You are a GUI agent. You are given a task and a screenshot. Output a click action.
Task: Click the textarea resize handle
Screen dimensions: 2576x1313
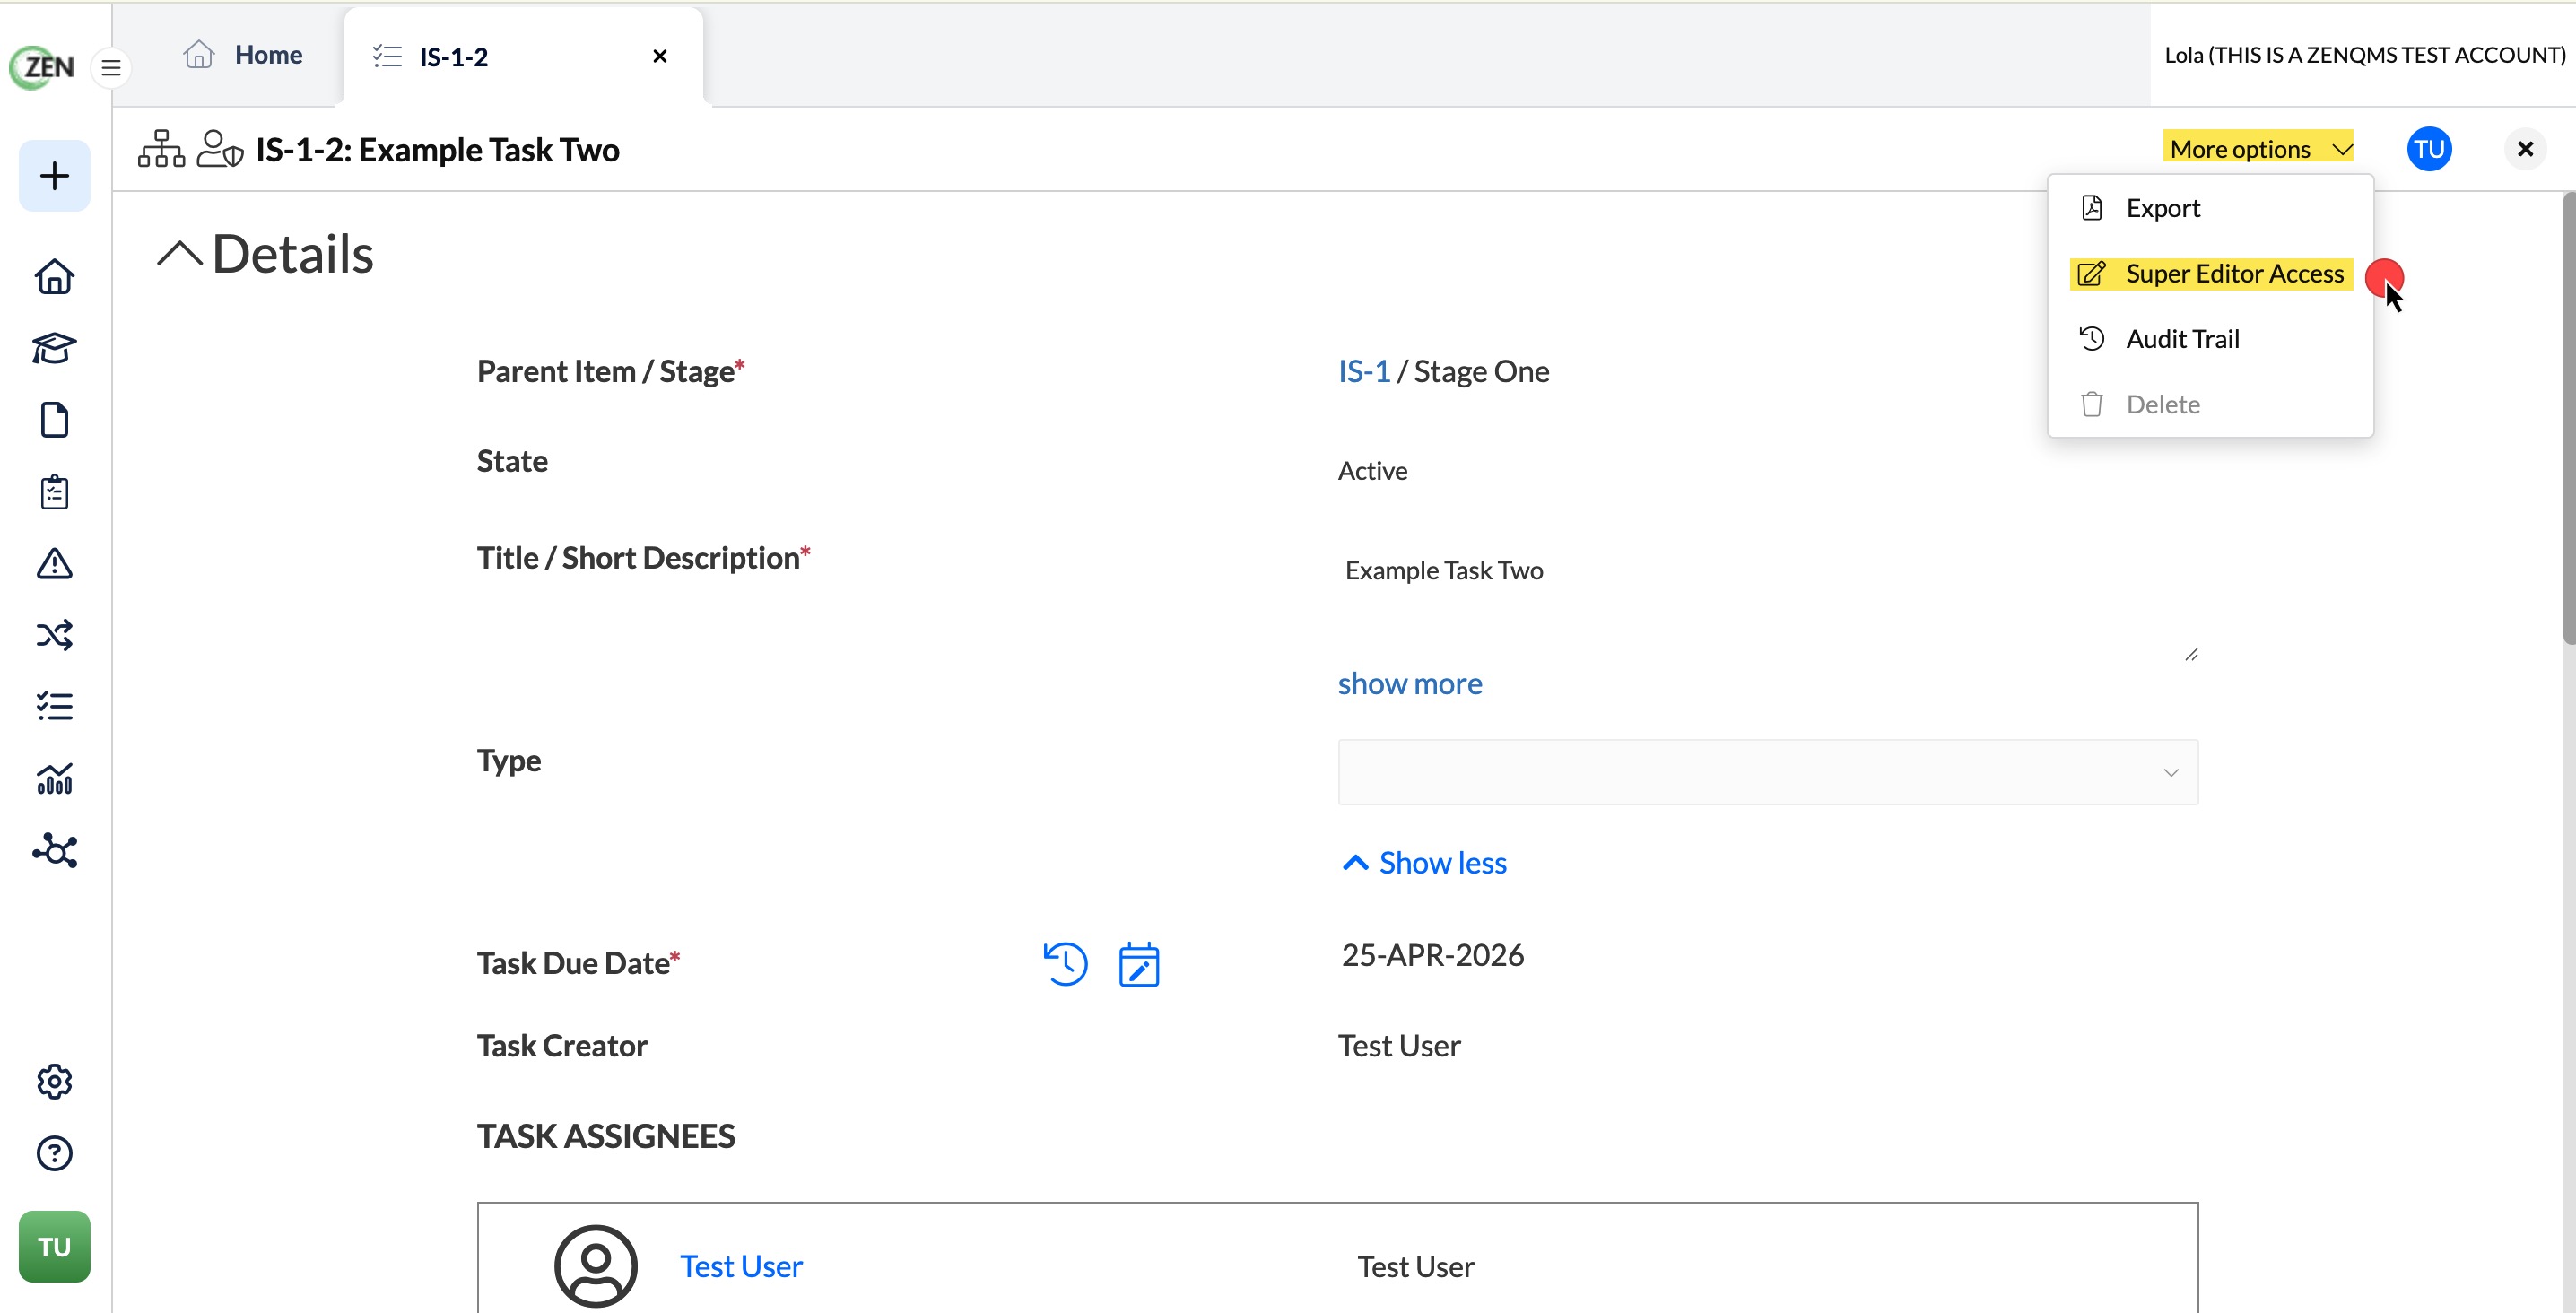click(2190, 654)
